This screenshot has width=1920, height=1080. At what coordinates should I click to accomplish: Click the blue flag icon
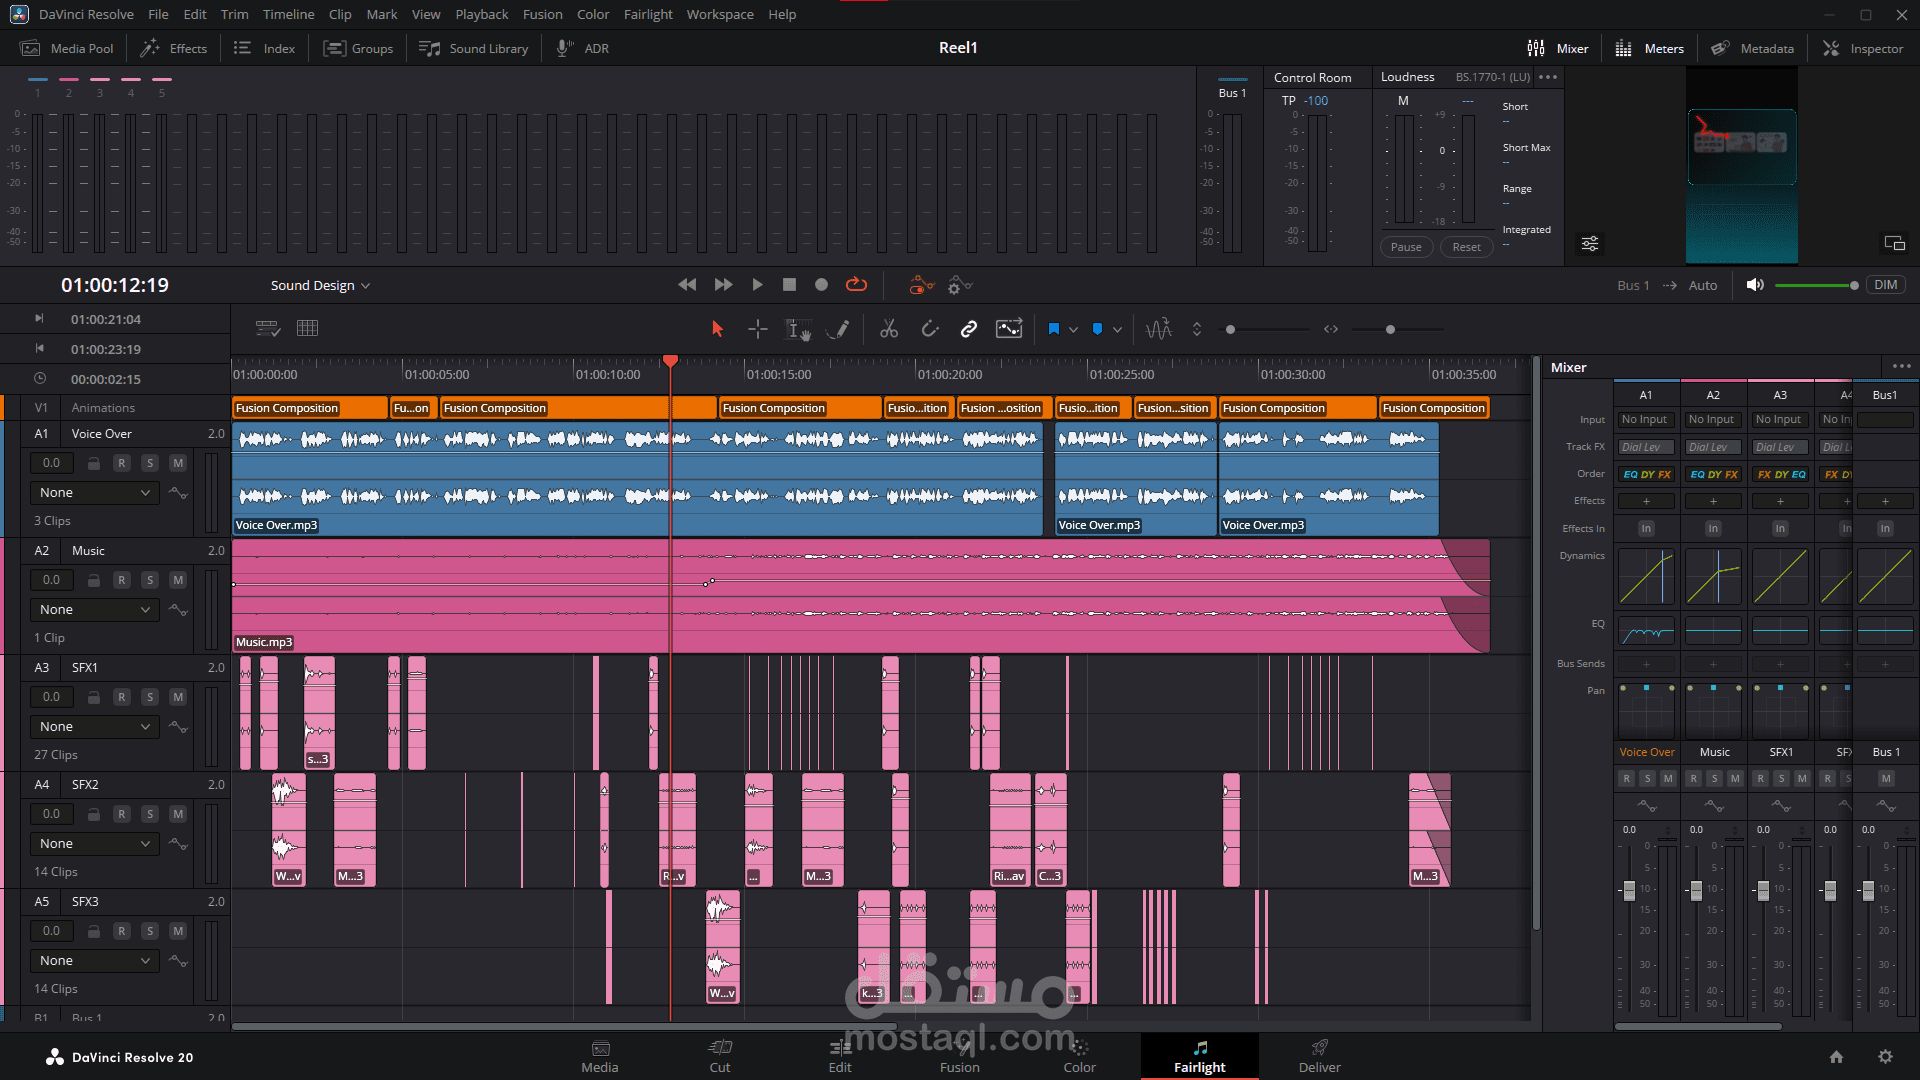click(1053, 329)
